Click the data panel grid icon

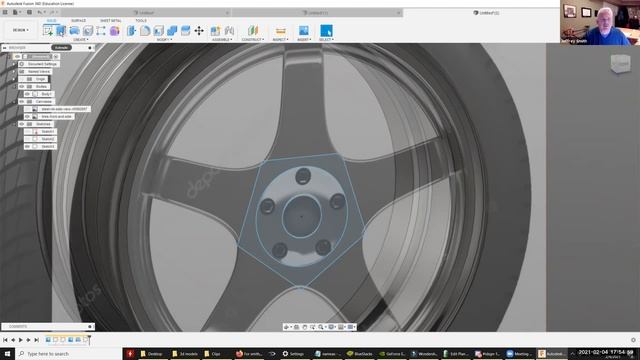[x=5, y=12]
